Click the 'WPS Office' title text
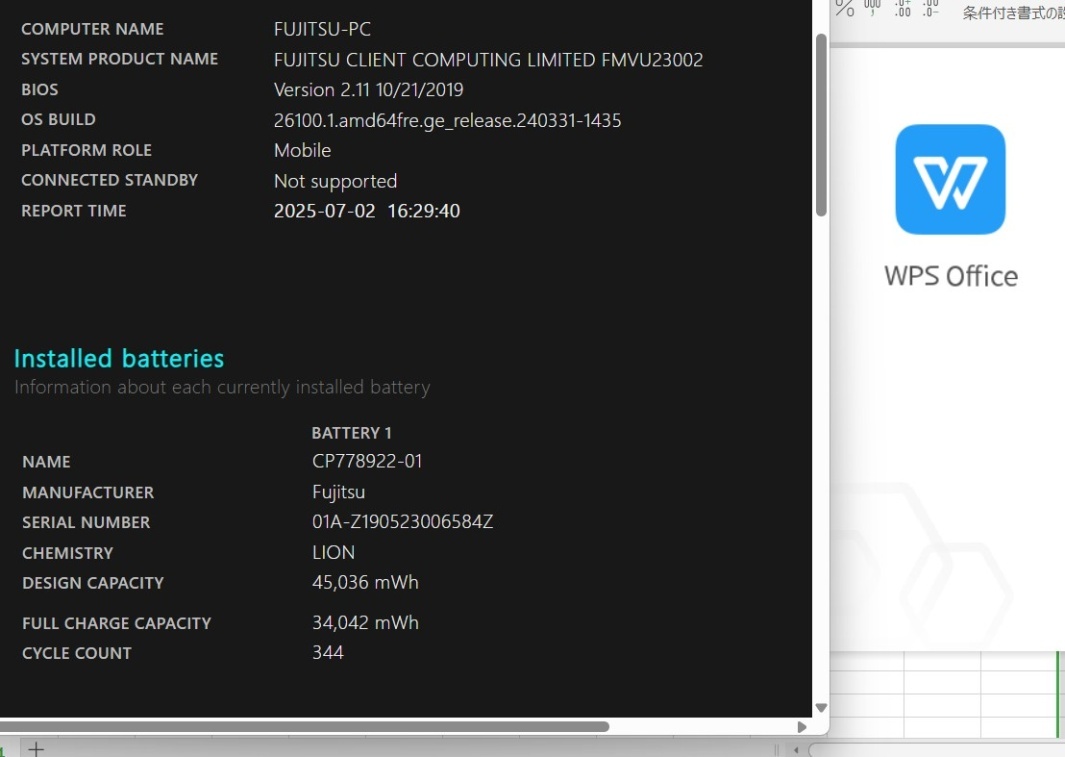This screenshot has height=757, width=1065. 951,276
